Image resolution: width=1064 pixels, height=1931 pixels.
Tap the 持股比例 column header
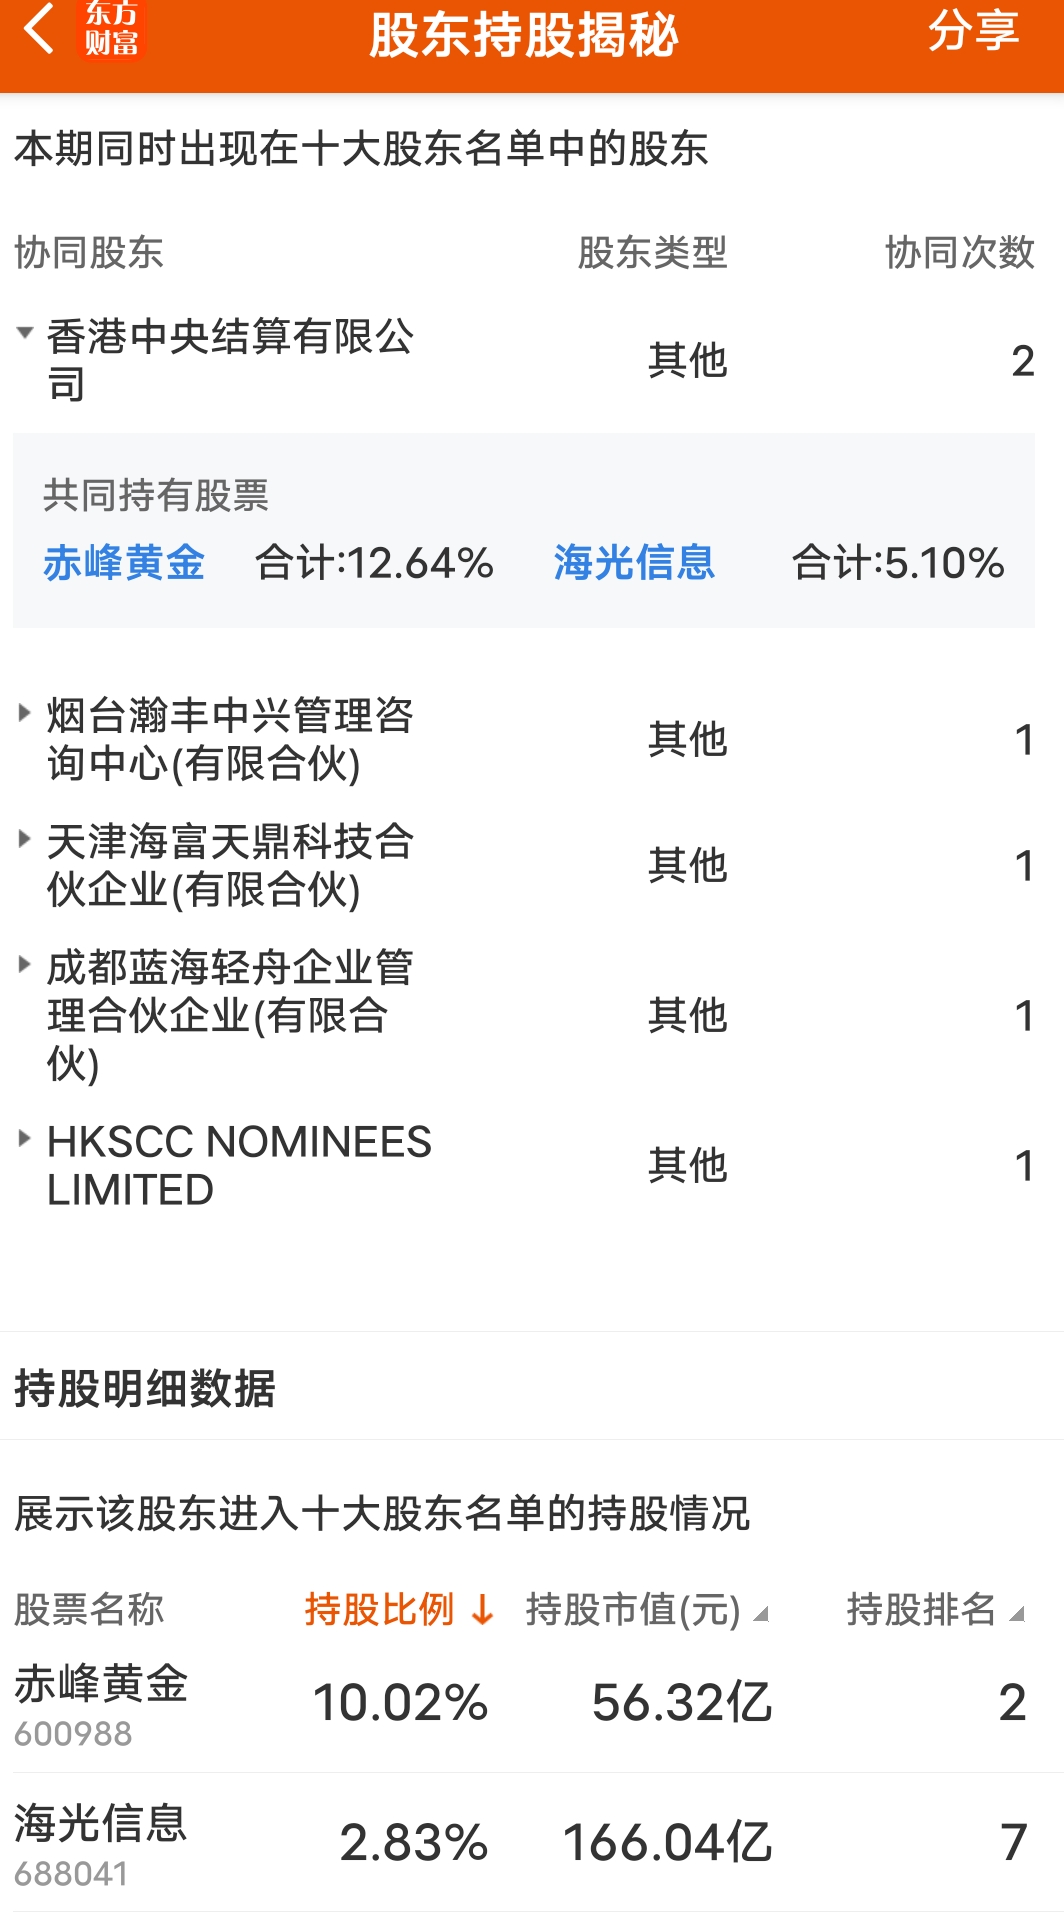(382, 1604)
